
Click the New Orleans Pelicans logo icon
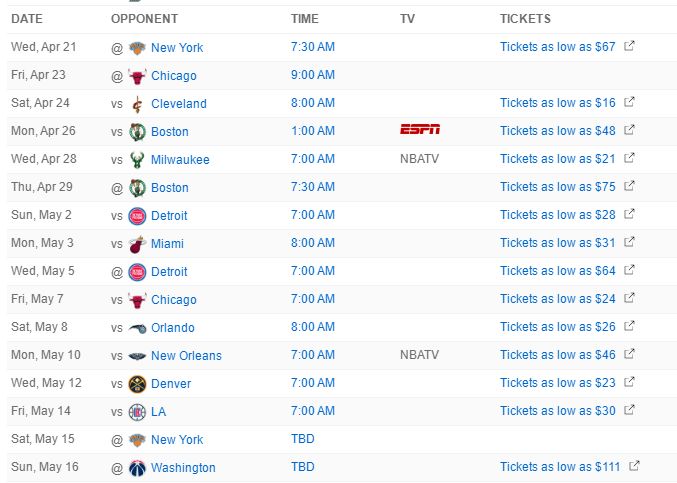[137, 355]
